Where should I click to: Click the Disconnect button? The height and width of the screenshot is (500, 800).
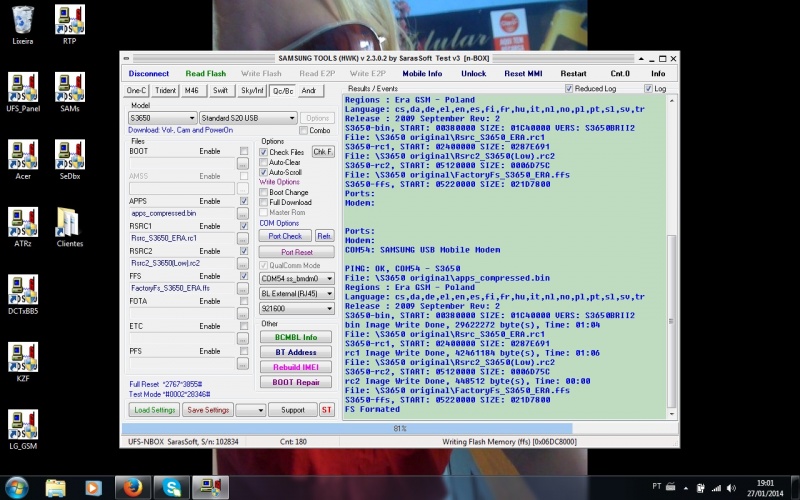[148, 73]
